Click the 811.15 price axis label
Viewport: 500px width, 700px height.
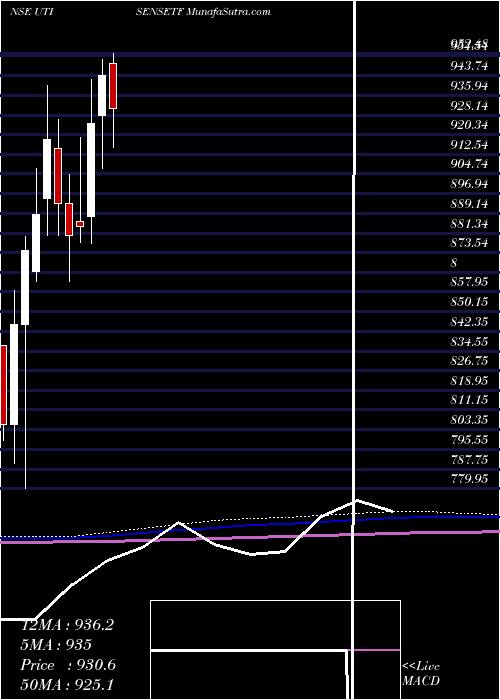tap(469, 400)
